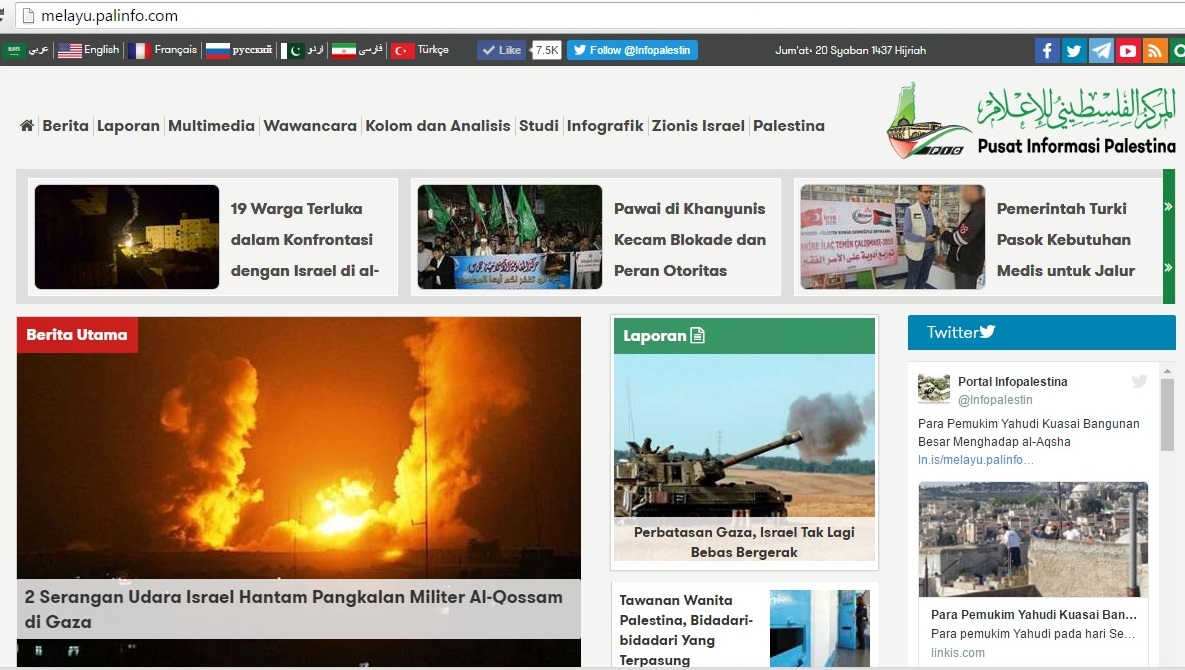This screenshot has width=1185, height=670.
Task: Switch language to Türkçe
Action: [433, 49]
